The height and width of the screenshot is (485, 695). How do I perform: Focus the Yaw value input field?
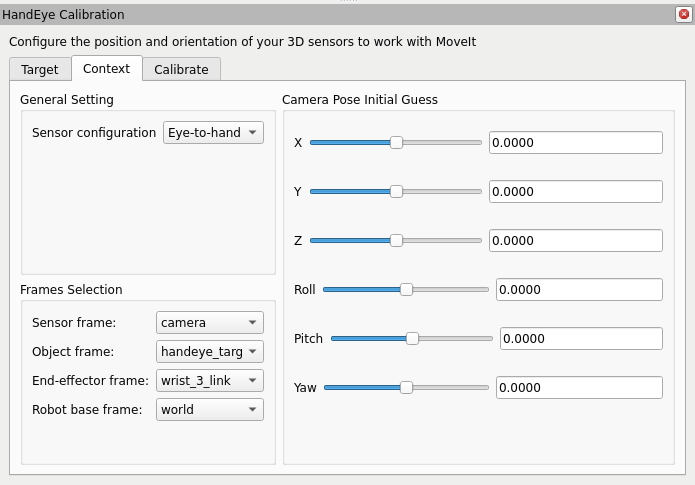579,387
